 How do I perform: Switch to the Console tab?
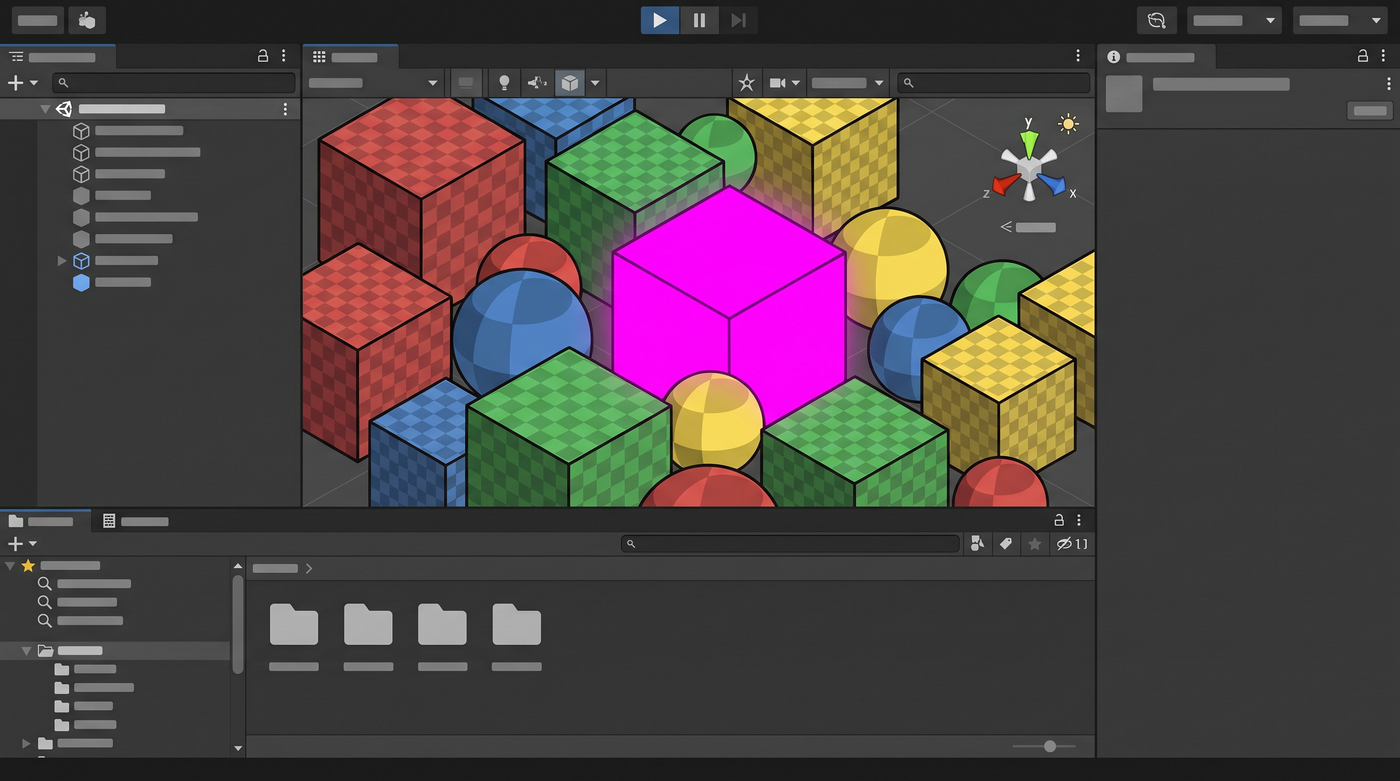click(135, 521)
